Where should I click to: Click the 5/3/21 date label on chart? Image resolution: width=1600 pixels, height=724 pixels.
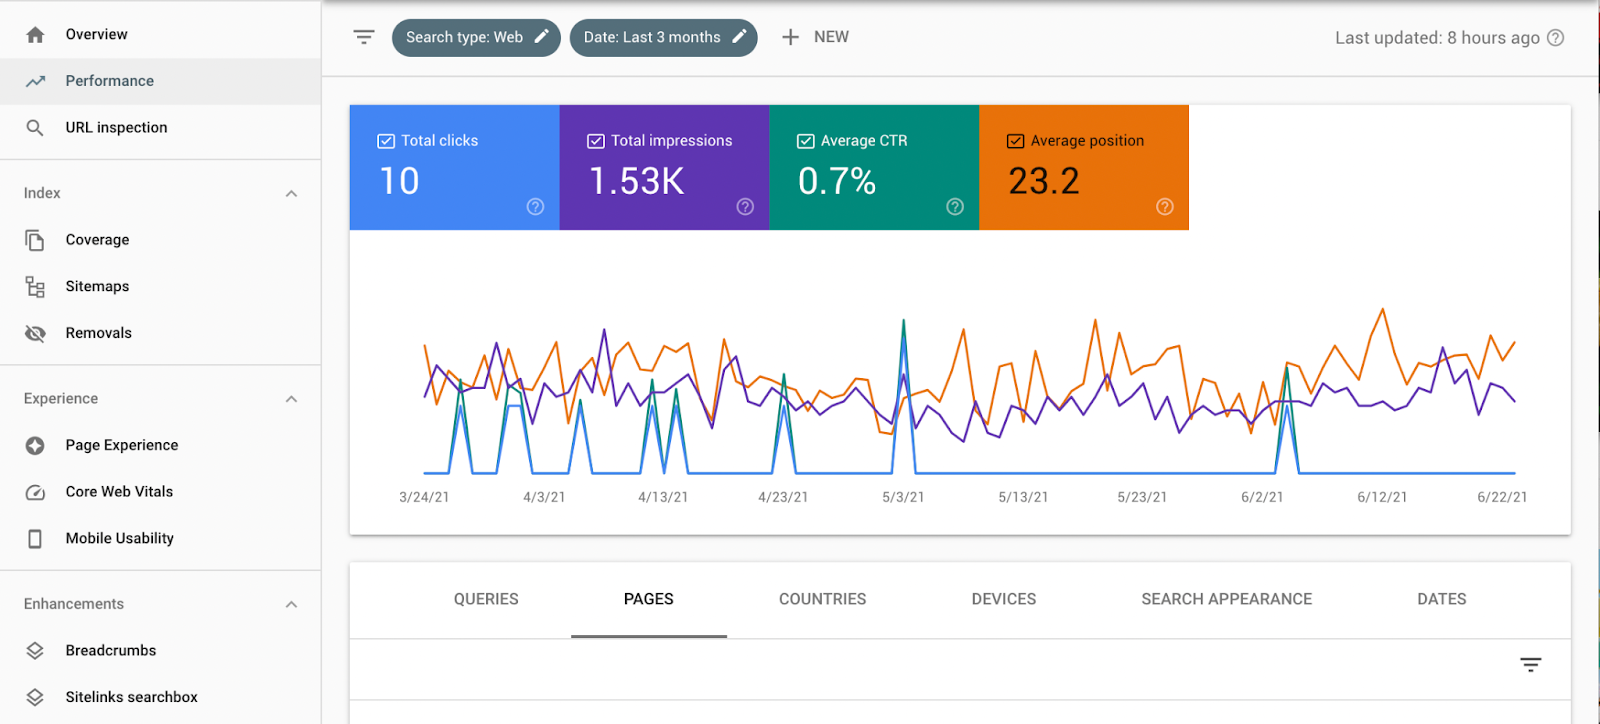pos(903,497)
